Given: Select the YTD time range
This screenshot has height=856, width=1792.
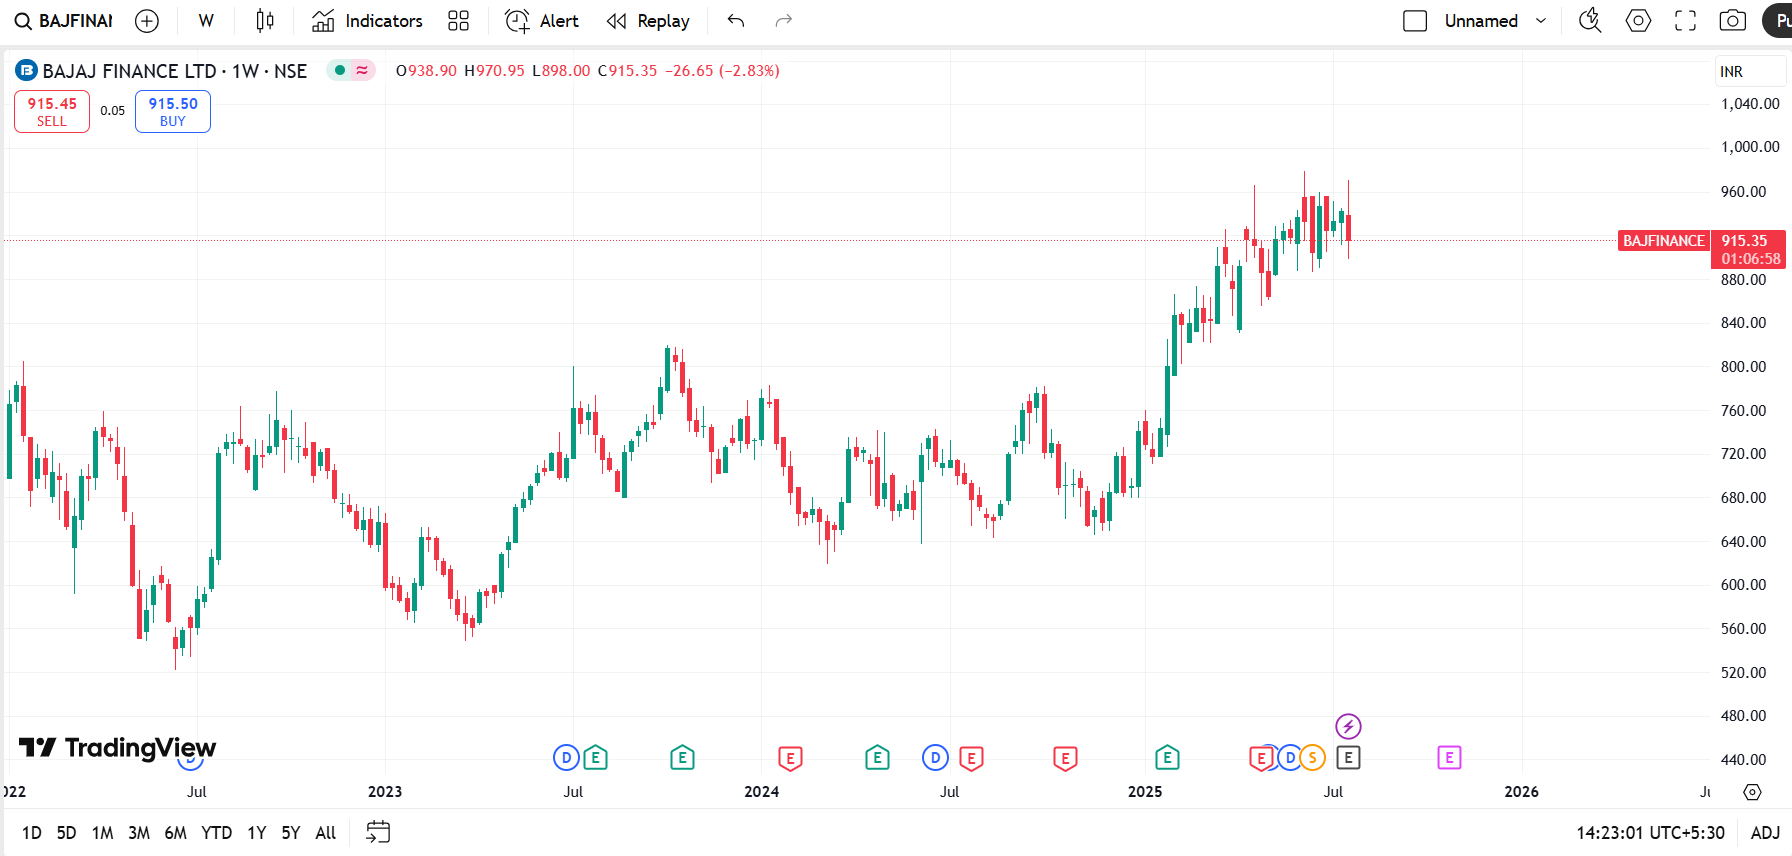Looking at the screenshot, I should coord(216,832).
